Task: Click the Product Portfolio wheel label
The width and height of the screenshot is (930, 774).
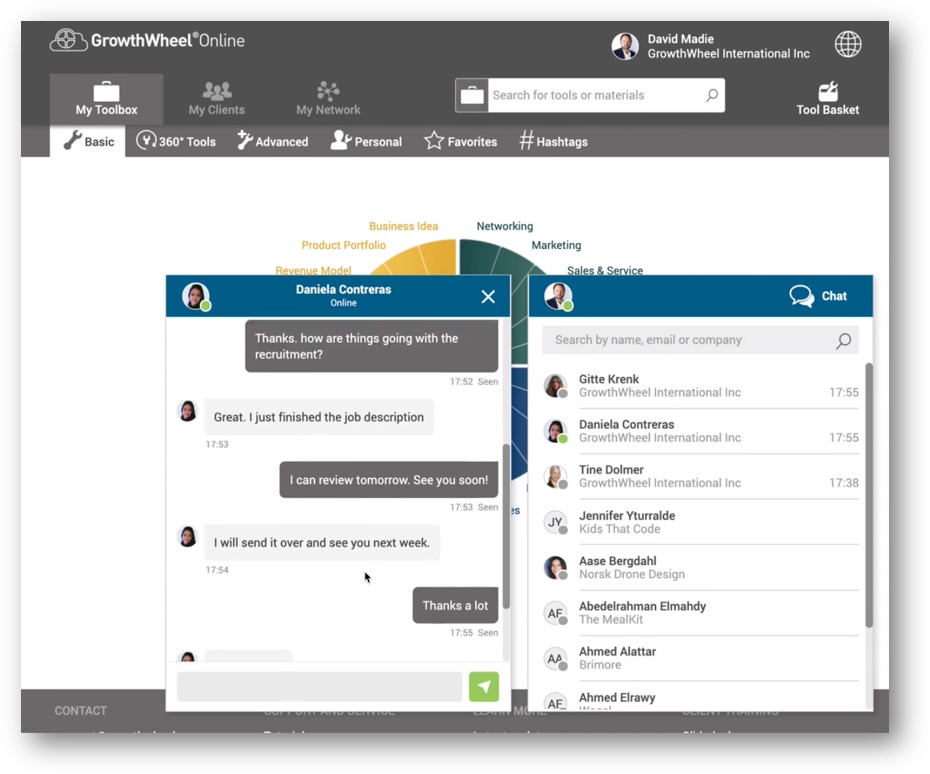Action: click(343, 245)
